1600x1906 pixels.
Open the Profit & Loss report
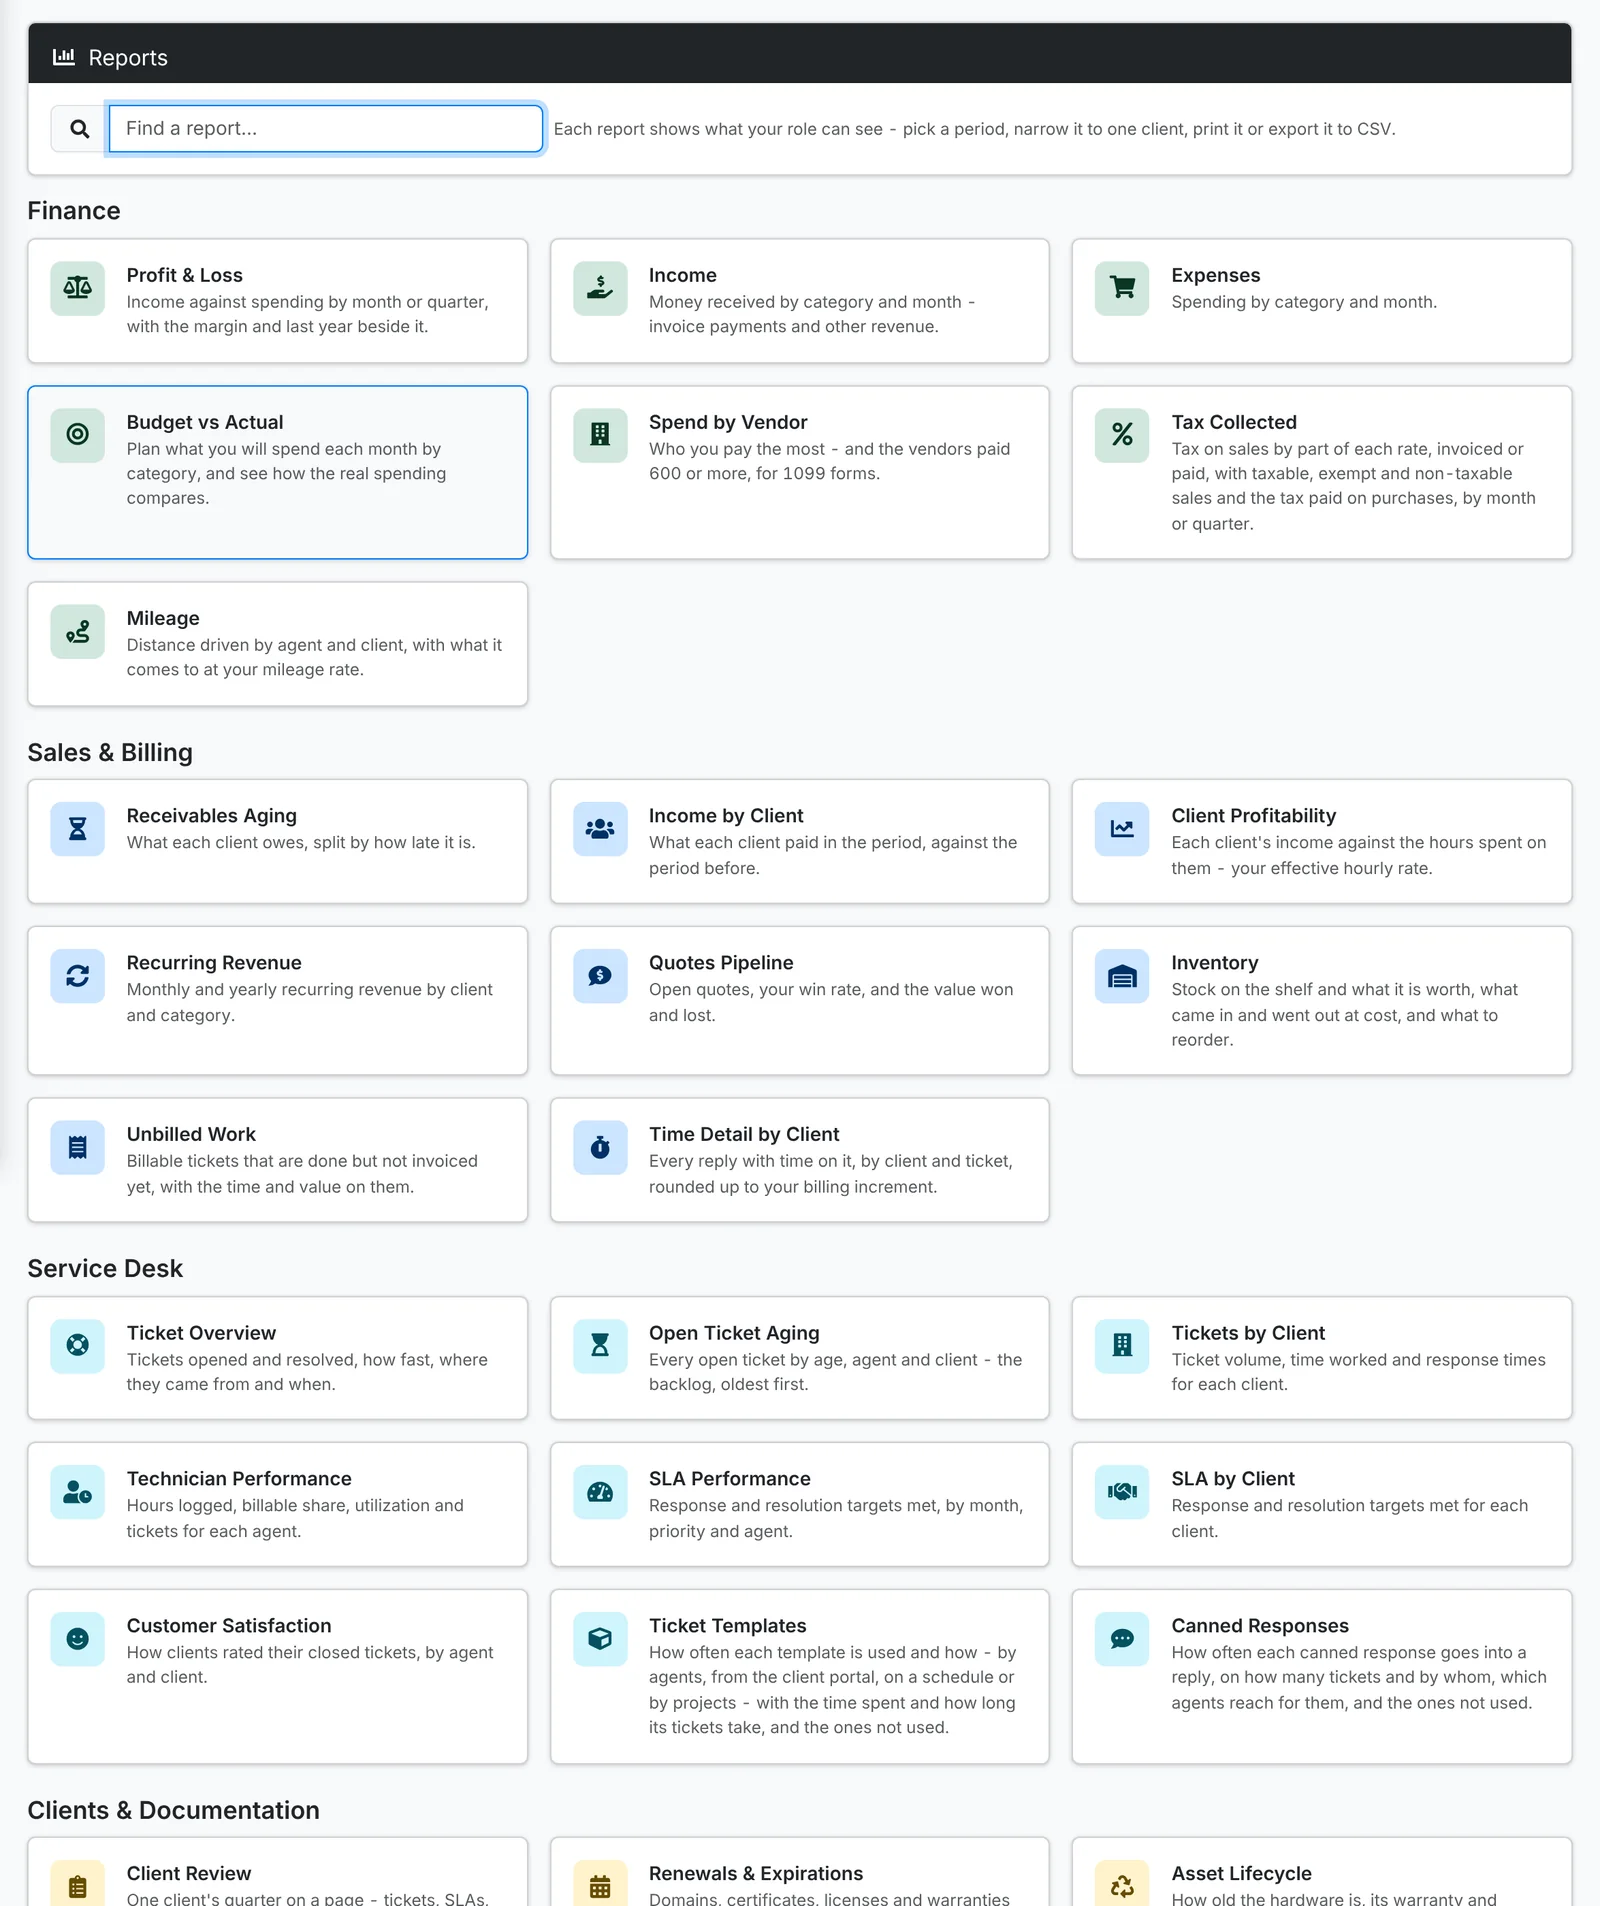pos(278,301)
